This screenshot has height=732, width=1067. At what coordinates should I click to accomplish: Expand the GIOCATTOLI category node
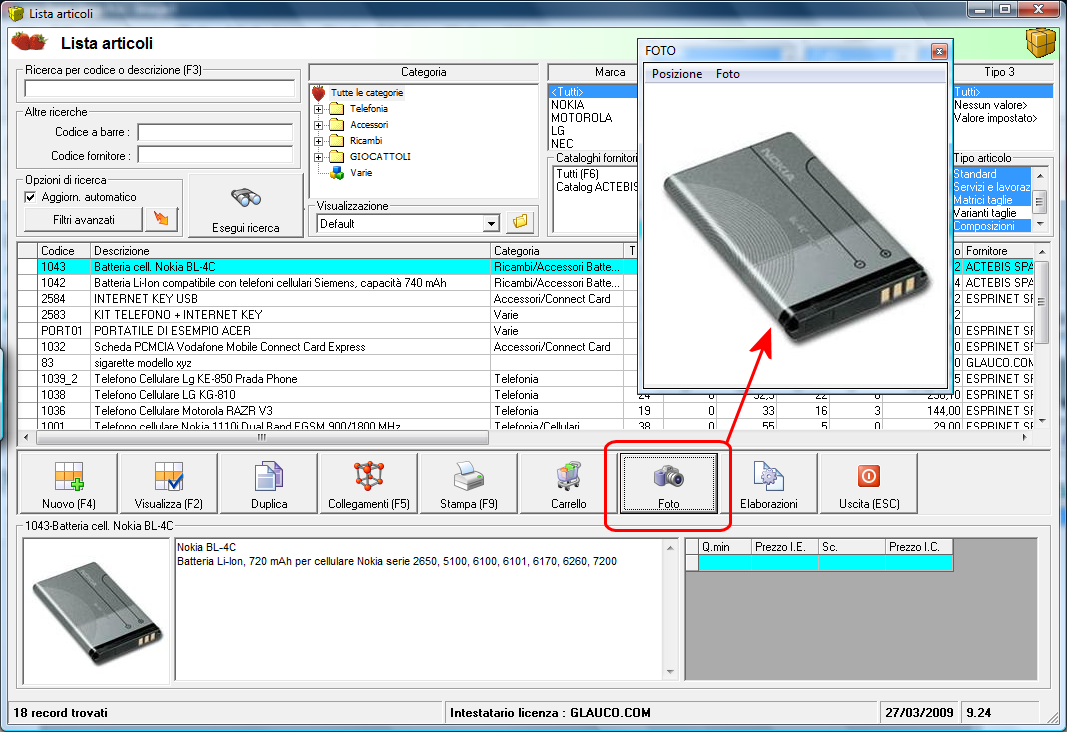[x=318, y=157]
